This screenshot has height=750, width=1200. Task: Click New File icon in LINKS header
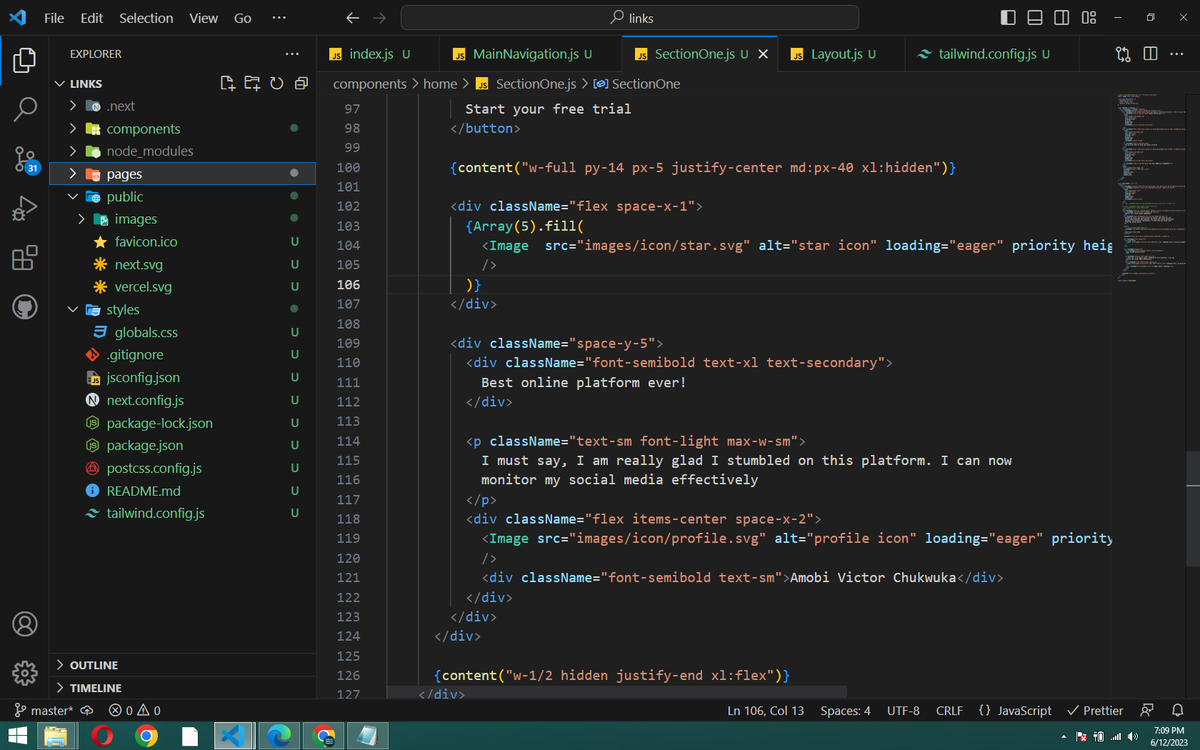click(227, 83)
